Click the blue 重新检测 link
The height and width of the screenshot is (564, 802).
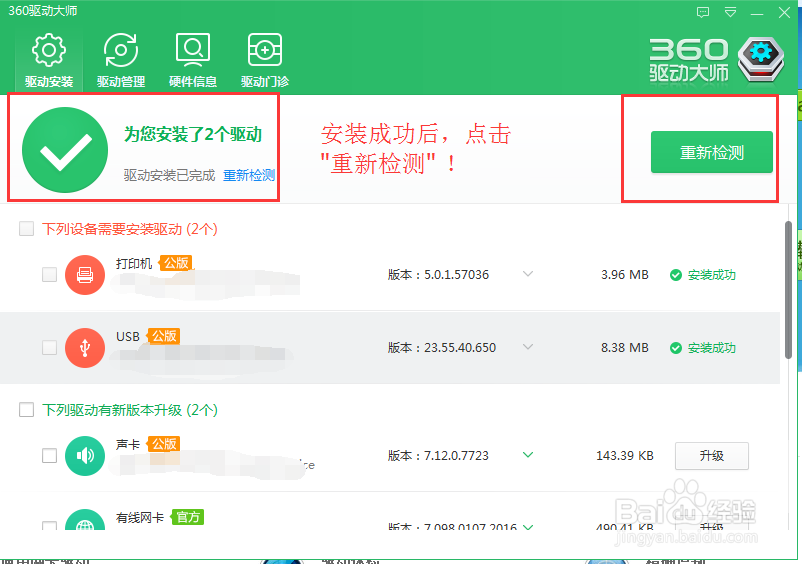[x=249, y=175]
